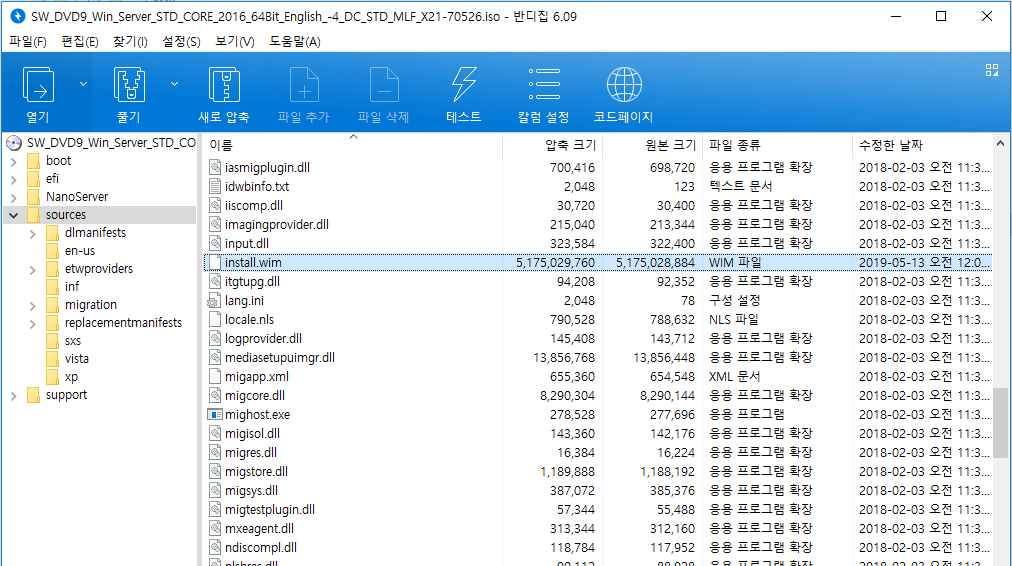
Task: Select the inf folder in tree
Action: click(72, 287)
